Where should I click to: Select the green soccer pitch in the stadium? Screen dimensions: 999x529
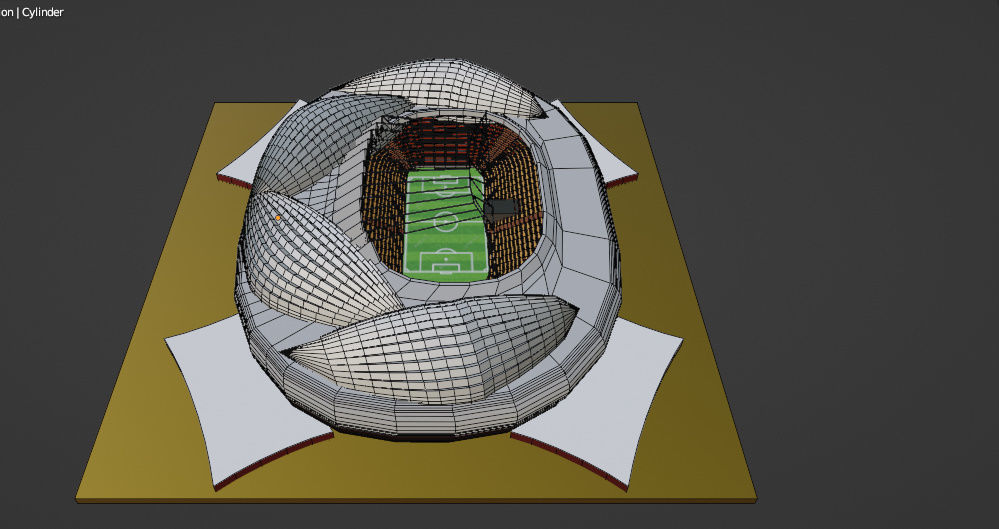[x=445, y=224]
